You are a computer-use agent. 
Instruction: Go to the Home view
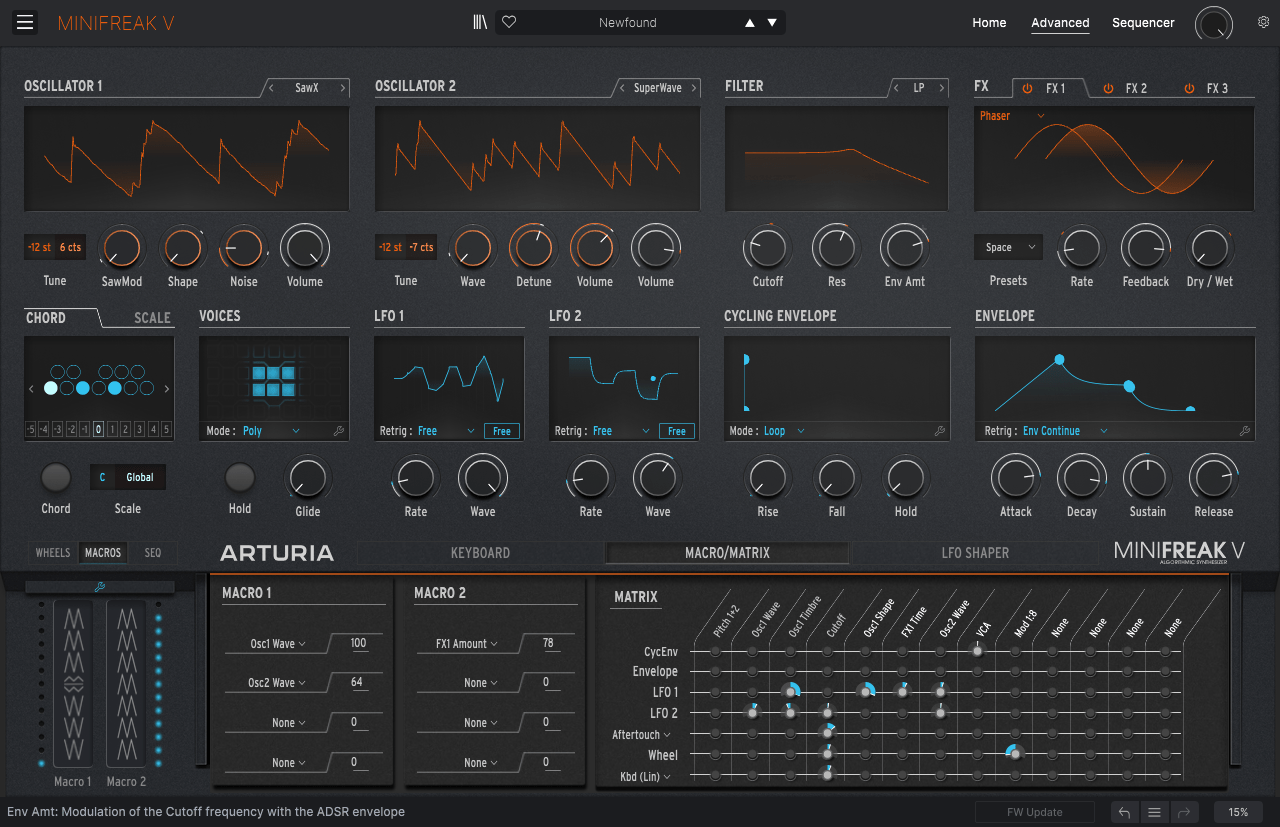point(989,22)
